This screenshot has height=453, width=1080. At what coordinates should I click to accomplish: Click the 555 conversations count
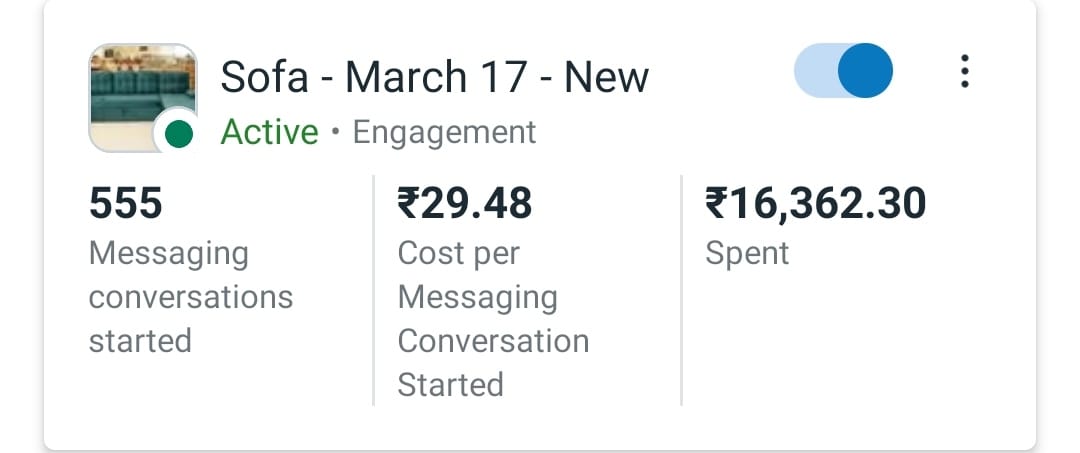pyautogui.click(x=126, y=204)
